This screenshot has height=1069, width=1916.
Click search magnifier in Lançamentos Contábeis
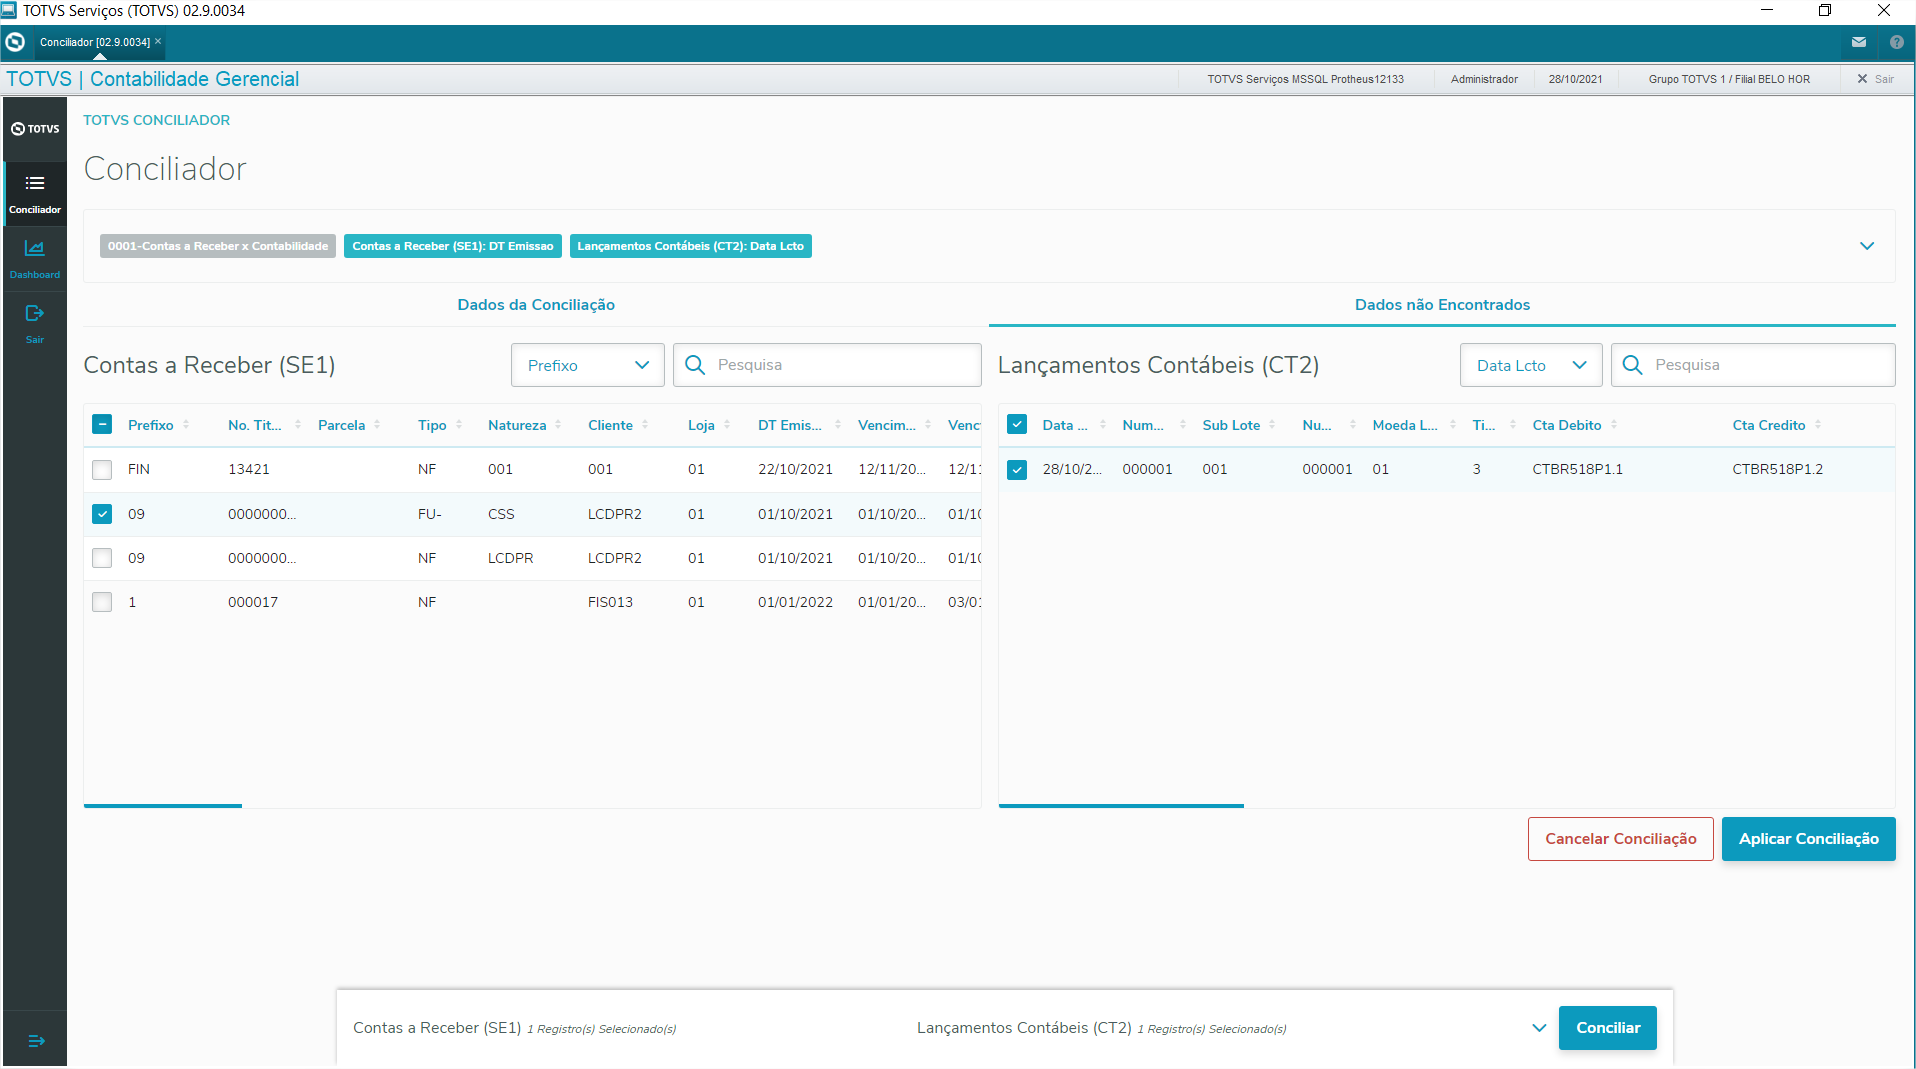(x=1632, y=365)
